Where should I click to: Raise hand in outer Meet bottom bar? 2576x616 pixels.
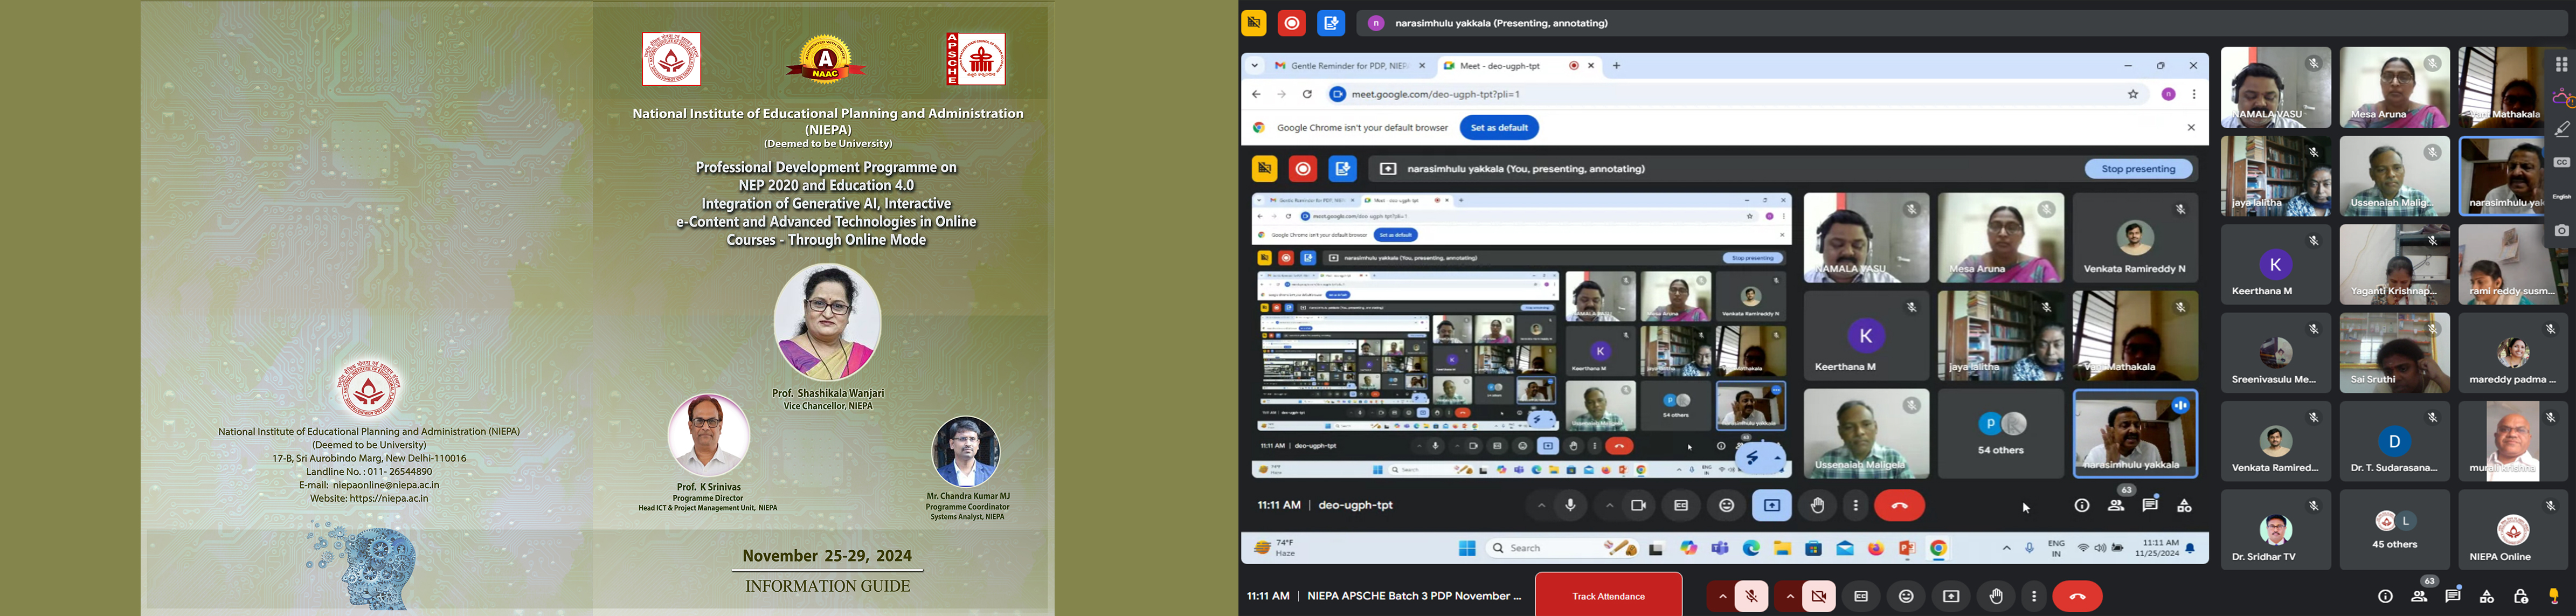point(1996,597)
